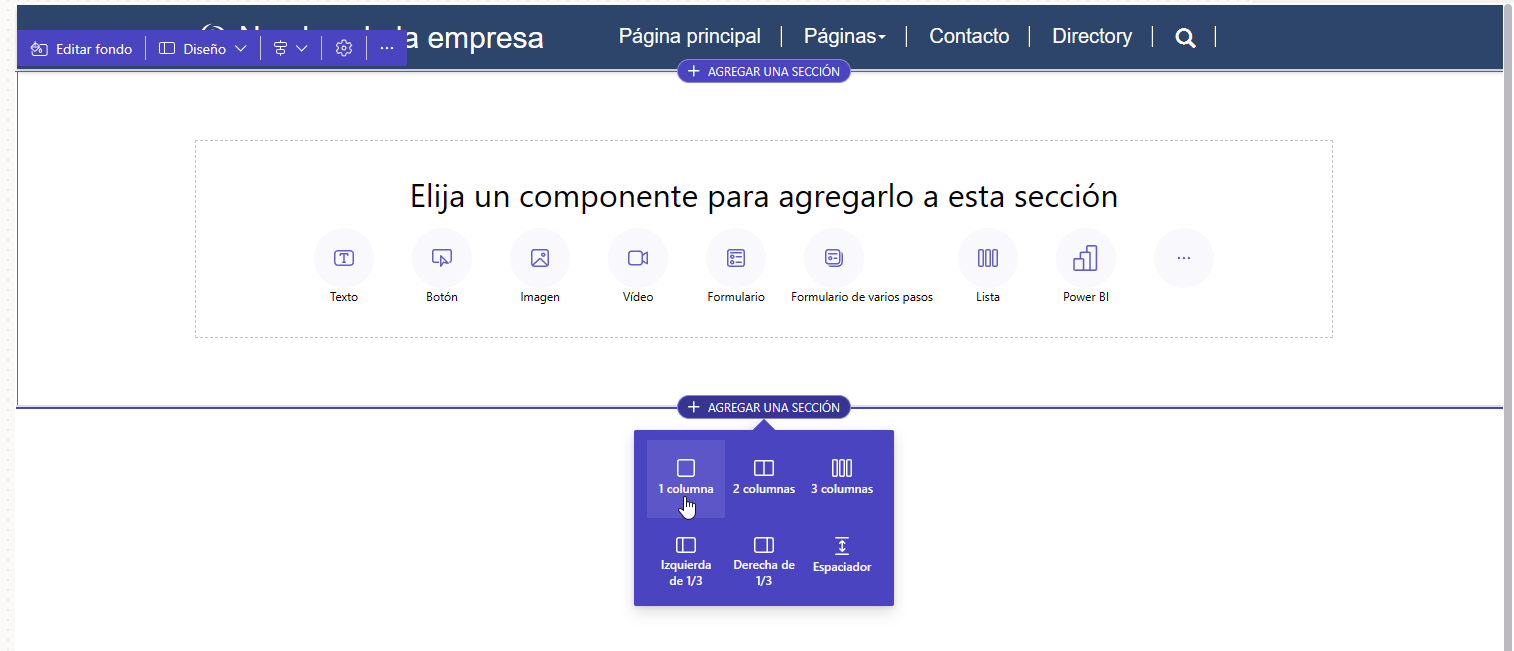Screen dimensions: 1514x651
Task: Click the top Agregar una sección button
Action: tap(763, 70)
